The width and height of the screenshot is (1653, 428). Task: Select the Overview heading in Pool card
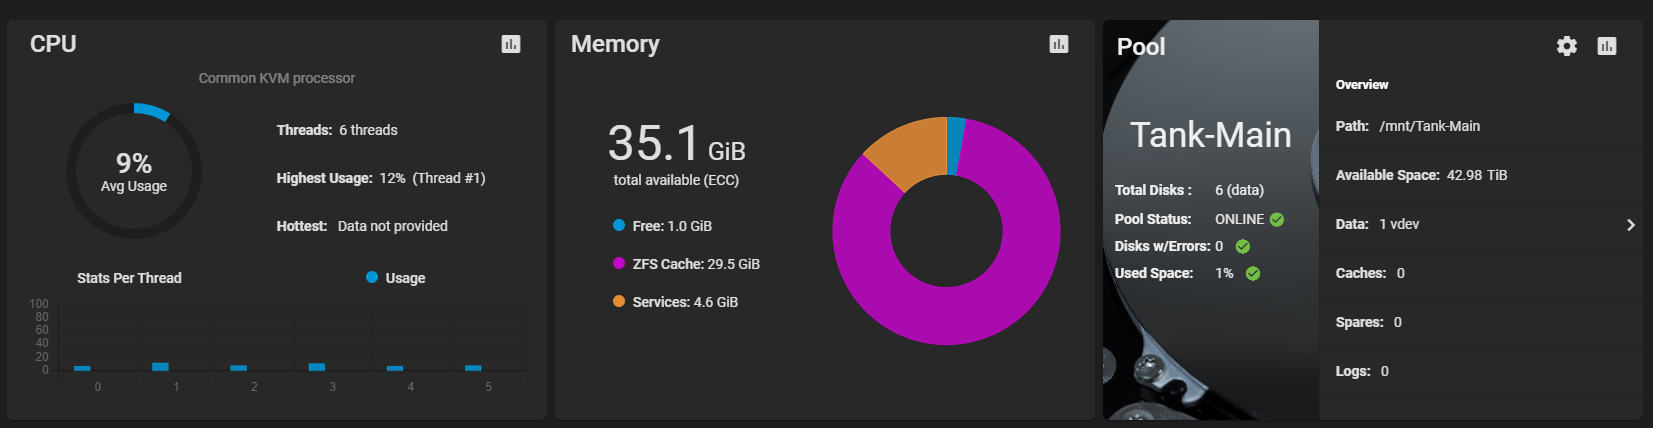(x=1362, y=85)
